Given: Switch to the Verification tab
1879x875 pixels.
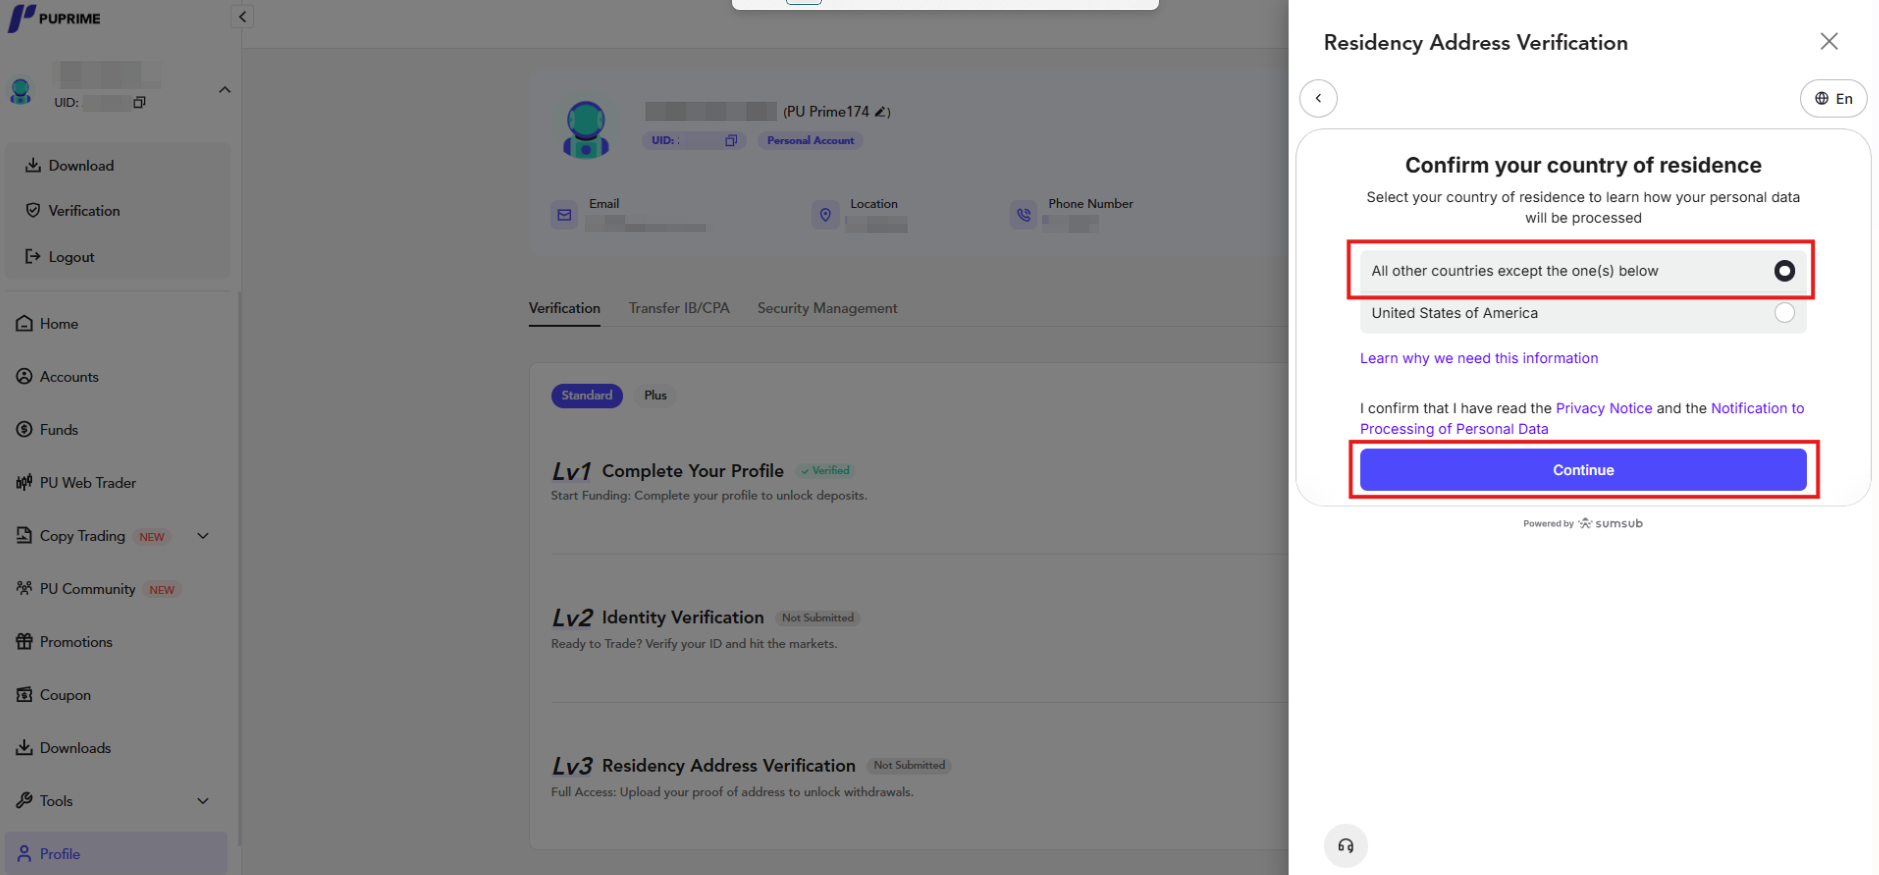Looking at the screenshot, I should pyautogui.click(x=564, y=308).
